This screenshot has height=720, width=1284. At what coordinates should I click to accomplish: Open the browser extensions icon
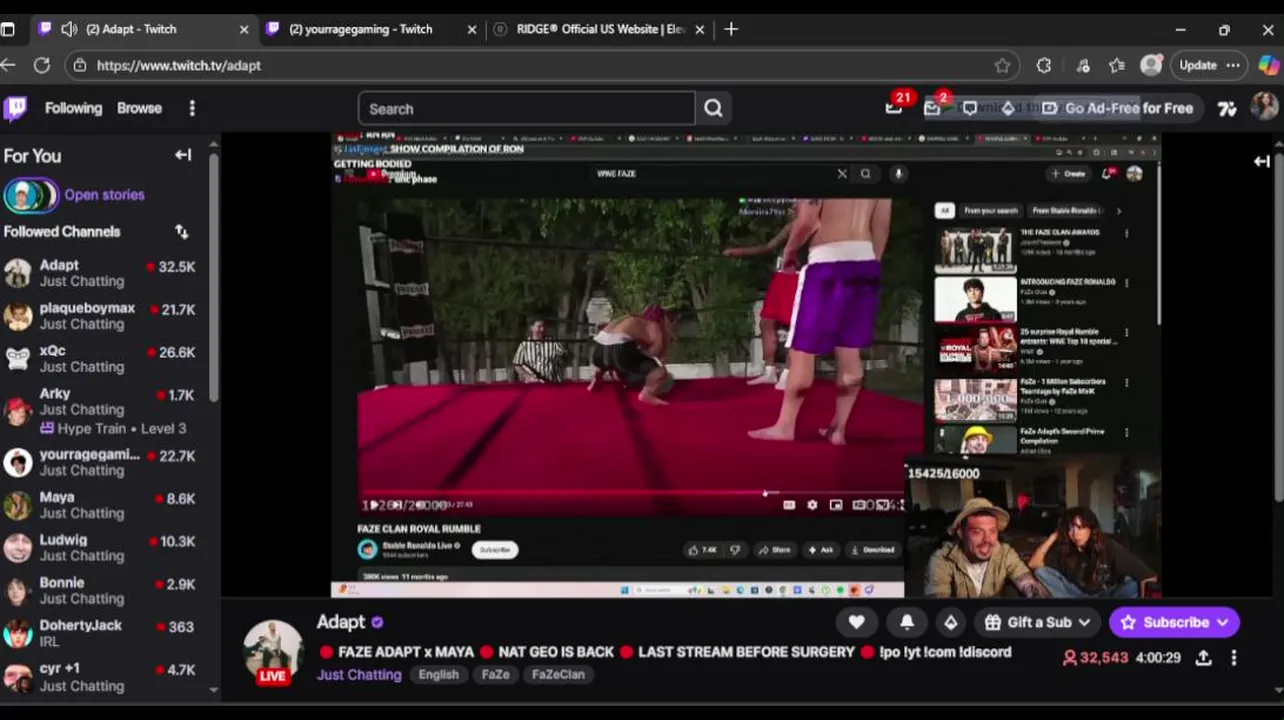1044,65
